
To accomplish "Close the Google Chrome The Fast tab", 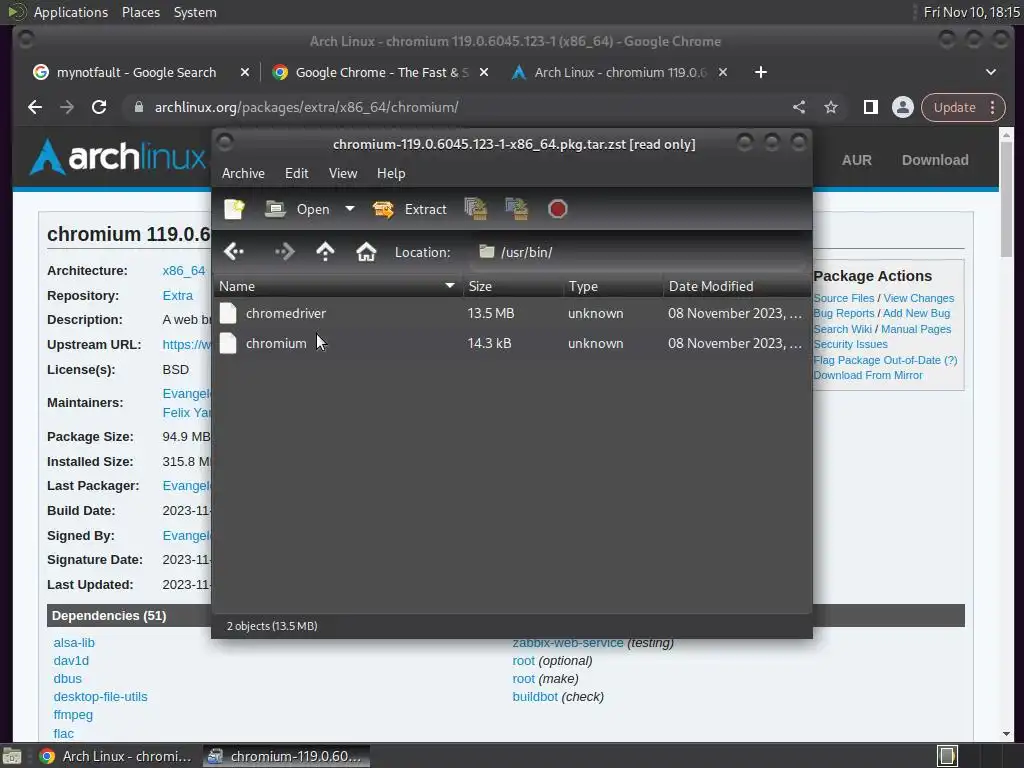I will (484, 72).
